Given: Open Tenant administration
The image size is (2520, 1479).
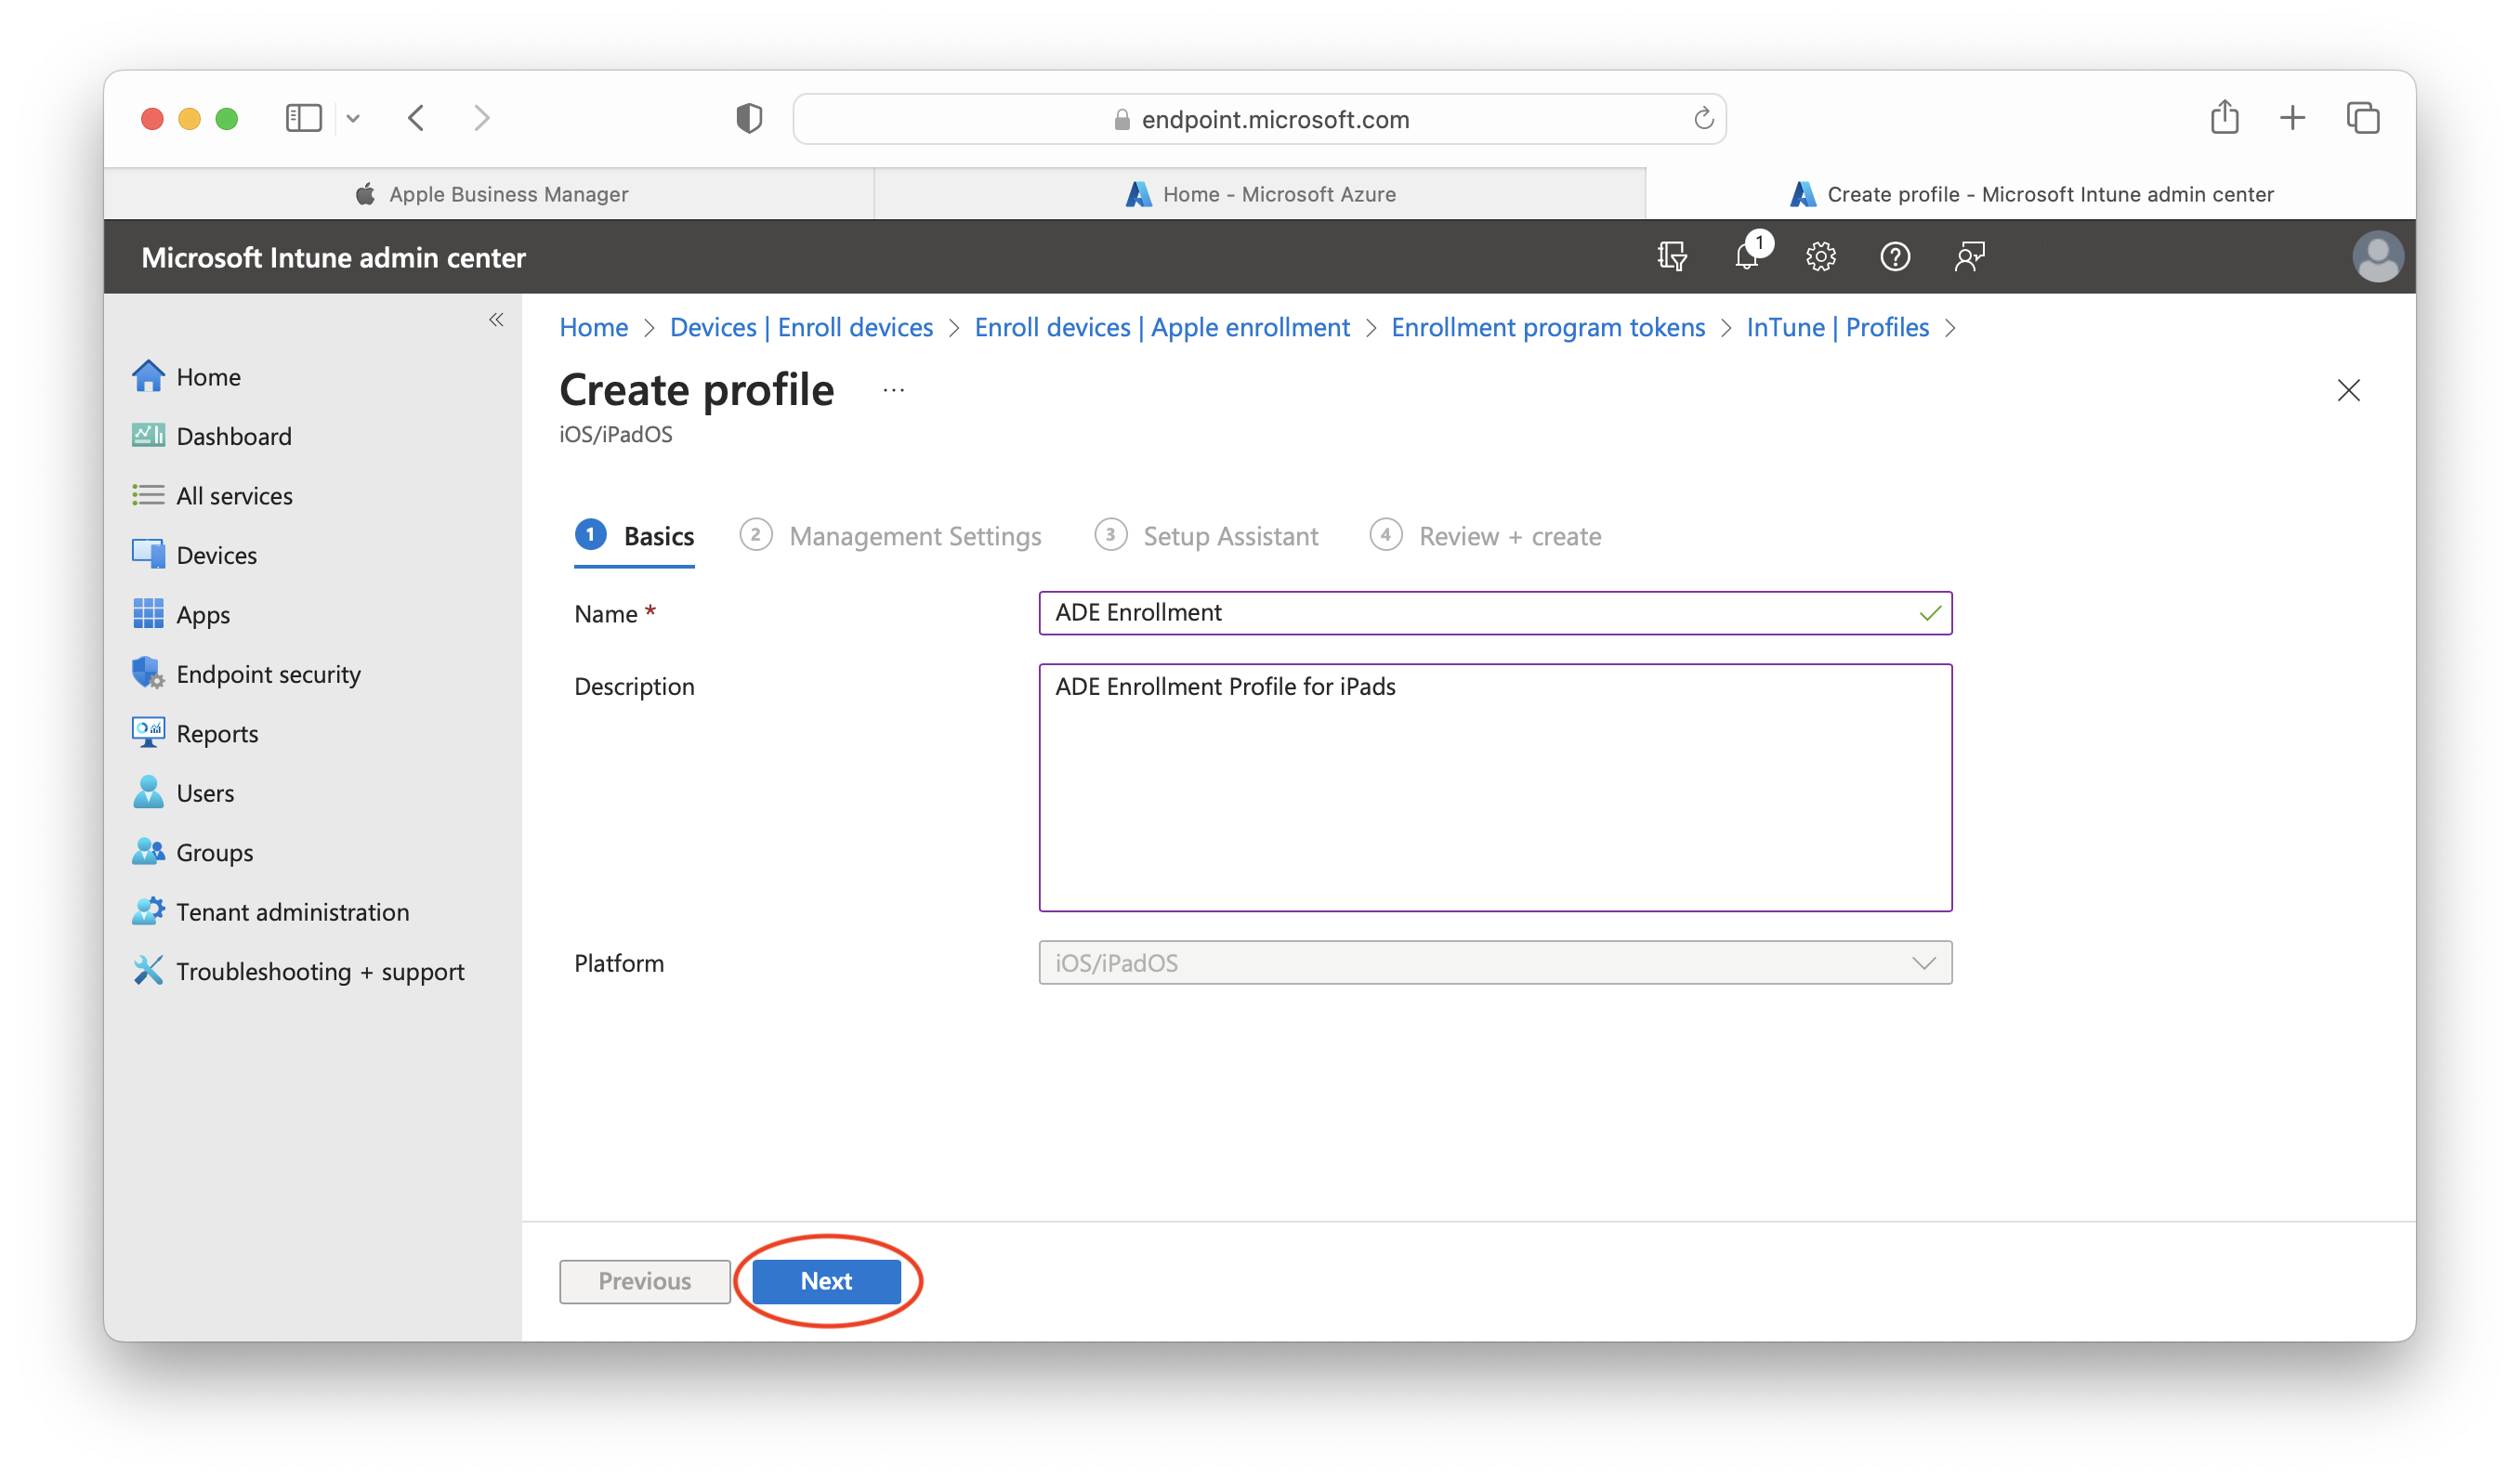Looking at the screenshot, I should (293, 911).
